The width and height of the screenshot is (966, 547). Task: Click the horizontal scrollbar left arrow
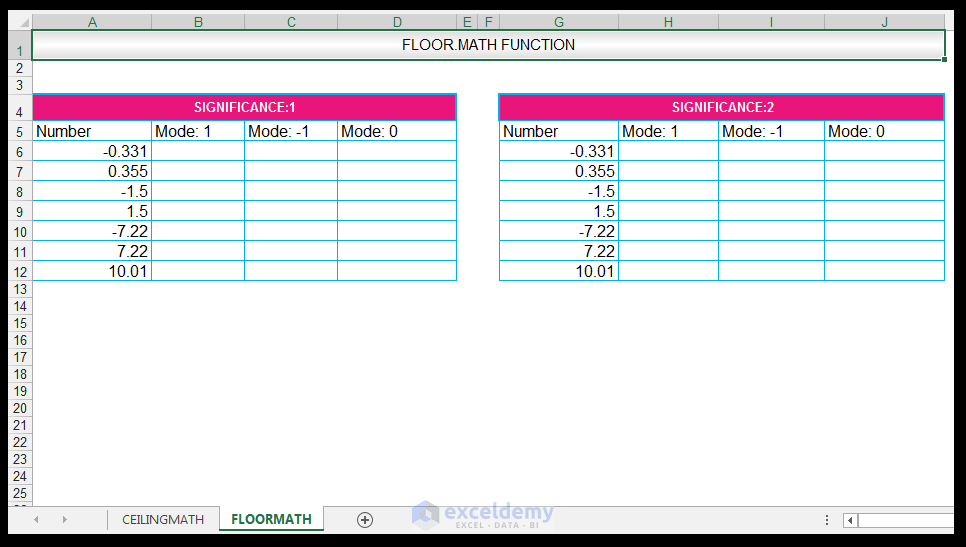click(851, 521)
